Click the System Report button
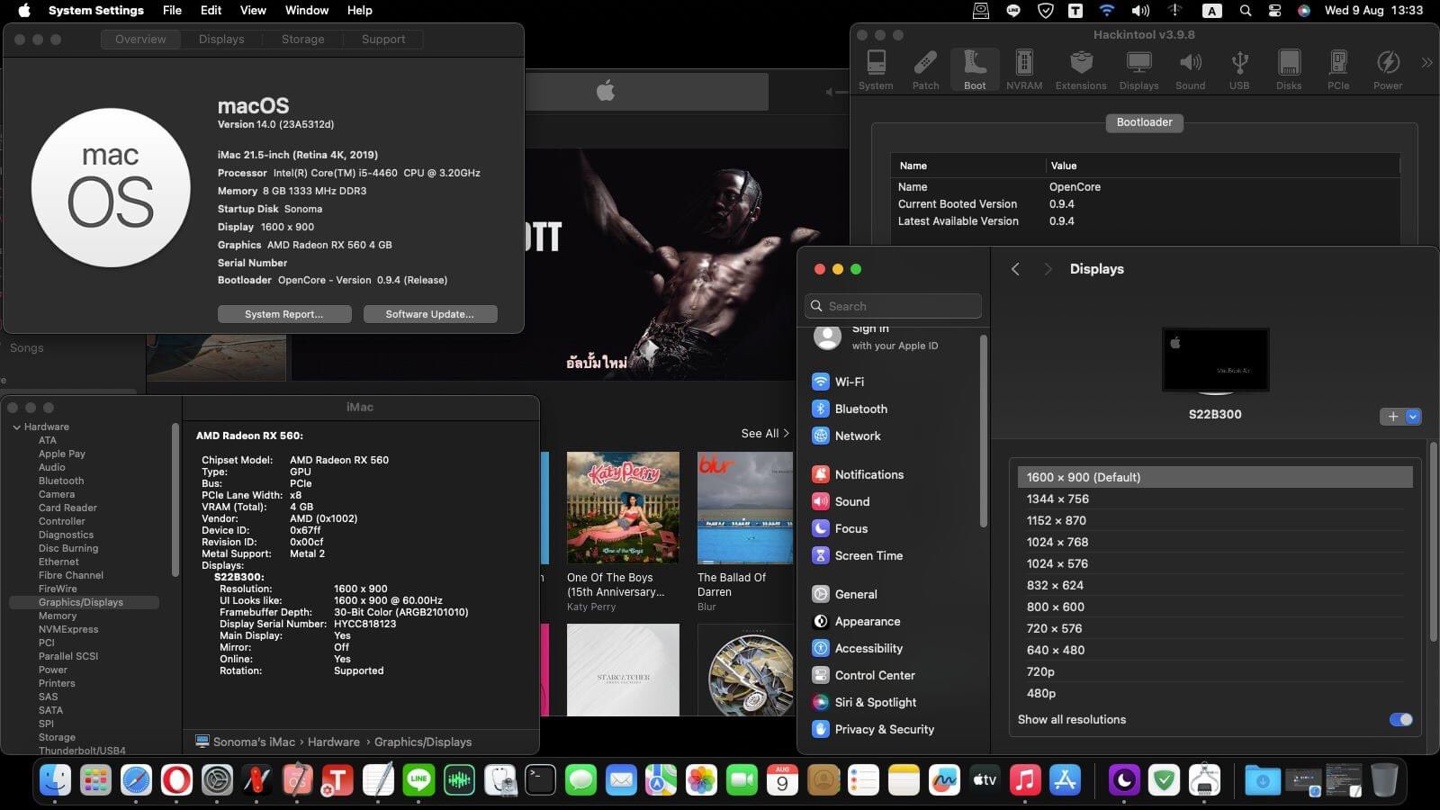The image size is (1440, 810). [284, 314]
